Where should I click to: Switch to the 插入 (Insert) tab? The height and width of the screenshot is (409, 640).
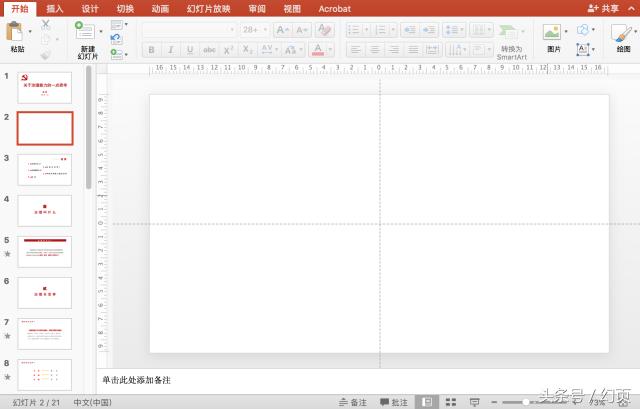tap(55, 8)
